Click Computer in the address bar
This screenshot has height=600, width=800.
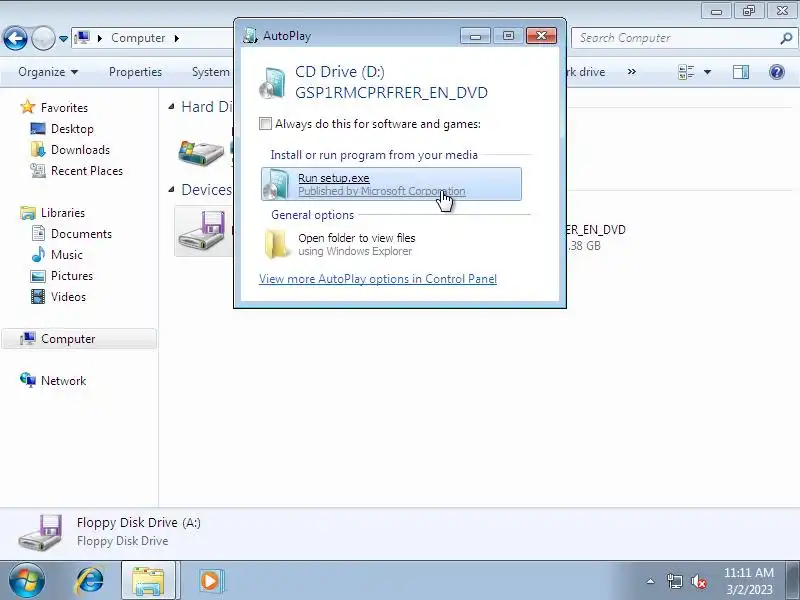(138, 38)
